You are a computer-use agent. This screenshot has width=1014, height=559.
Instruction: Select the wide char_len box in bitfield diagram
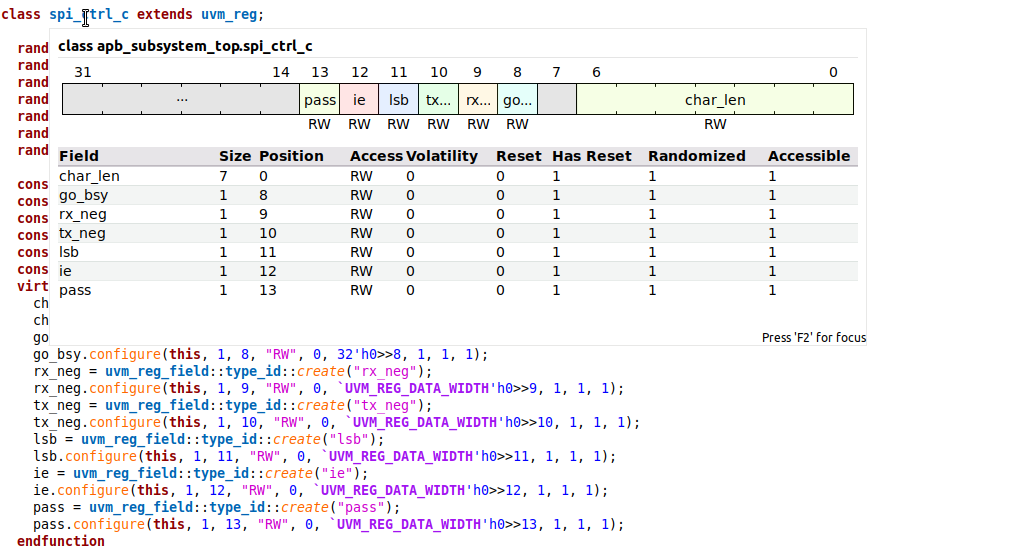[x=714, y=100]
